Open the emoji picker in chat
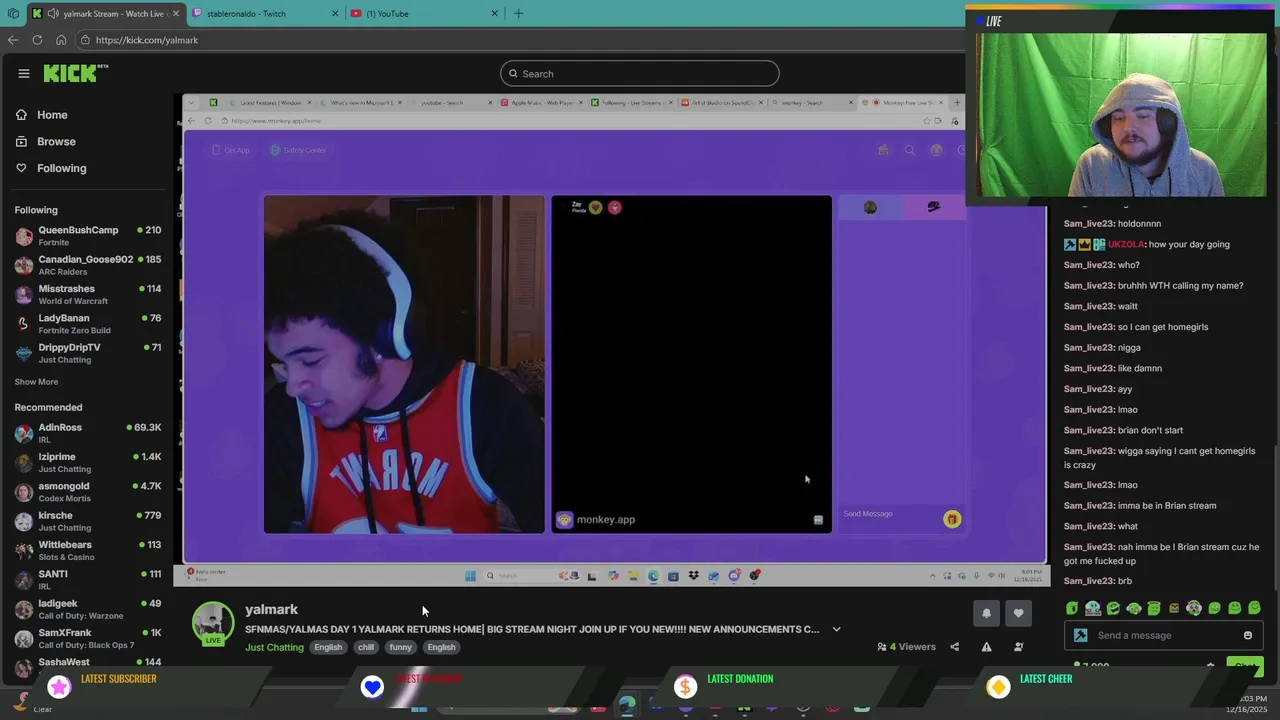Viewport: 1280px width, 720px height. (x=1247, y=636)
